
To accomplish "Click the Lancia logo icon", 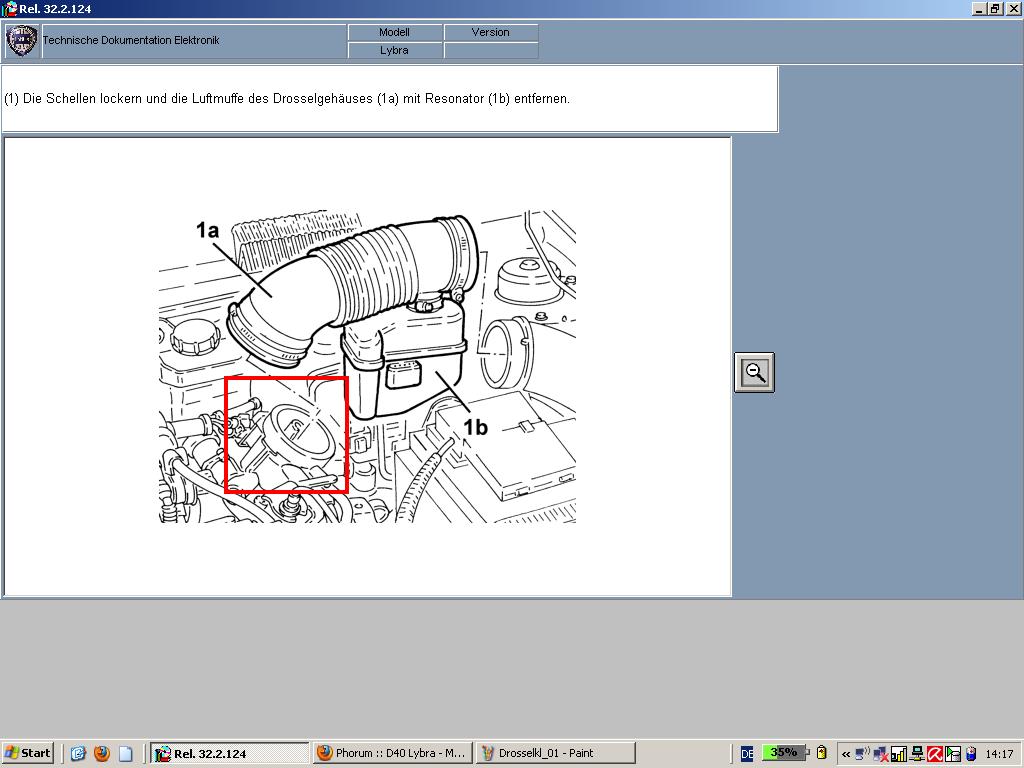I will (x=22, y=40).
